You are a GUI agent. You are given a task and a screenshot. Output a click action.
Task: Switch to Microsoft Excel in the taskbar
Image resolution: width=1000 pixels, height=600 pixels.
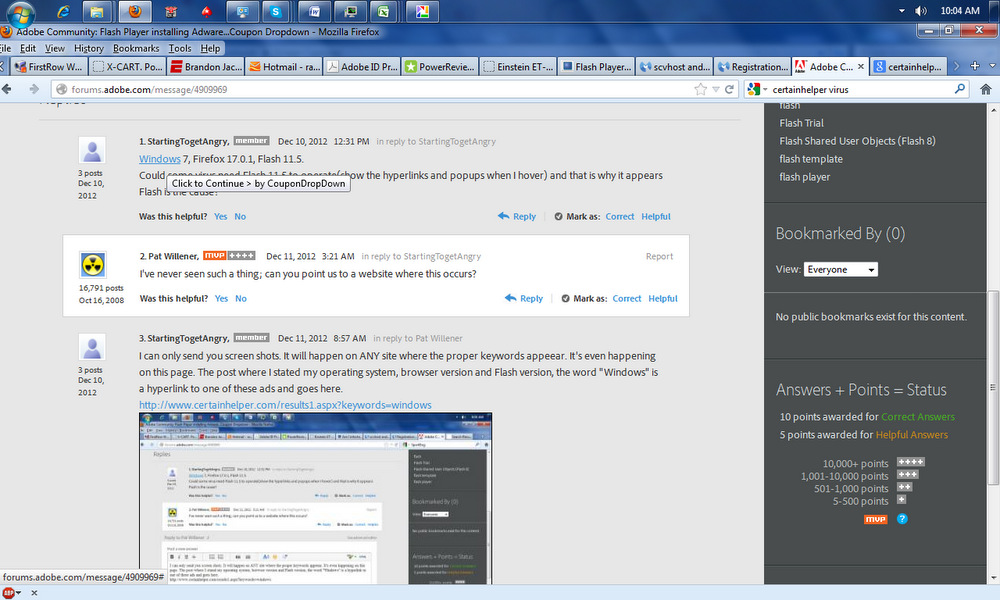pyautogui.click(x=383, y=11)
